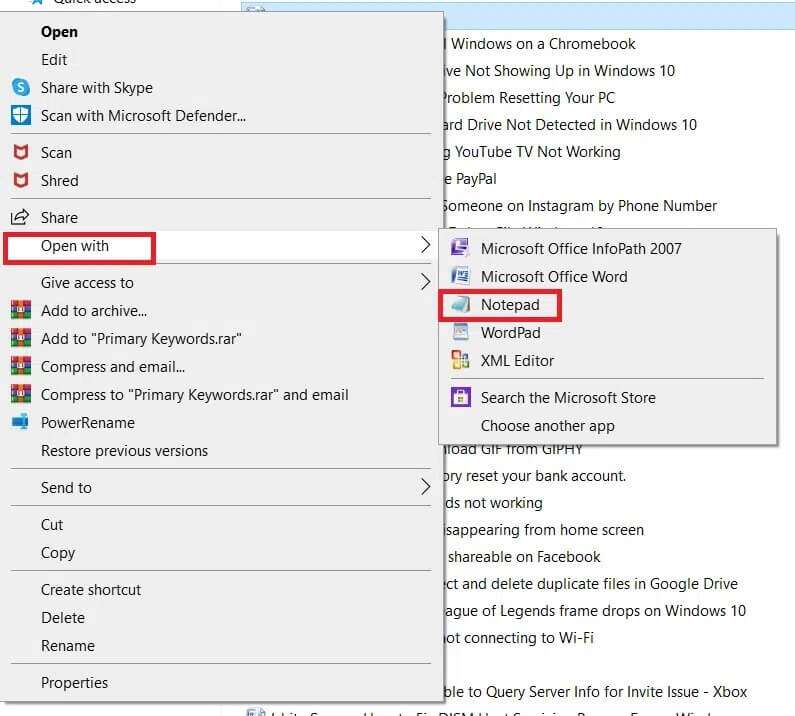
Task: Click the McAfee icon next to Shred
Action: click(x=21, y=180)
